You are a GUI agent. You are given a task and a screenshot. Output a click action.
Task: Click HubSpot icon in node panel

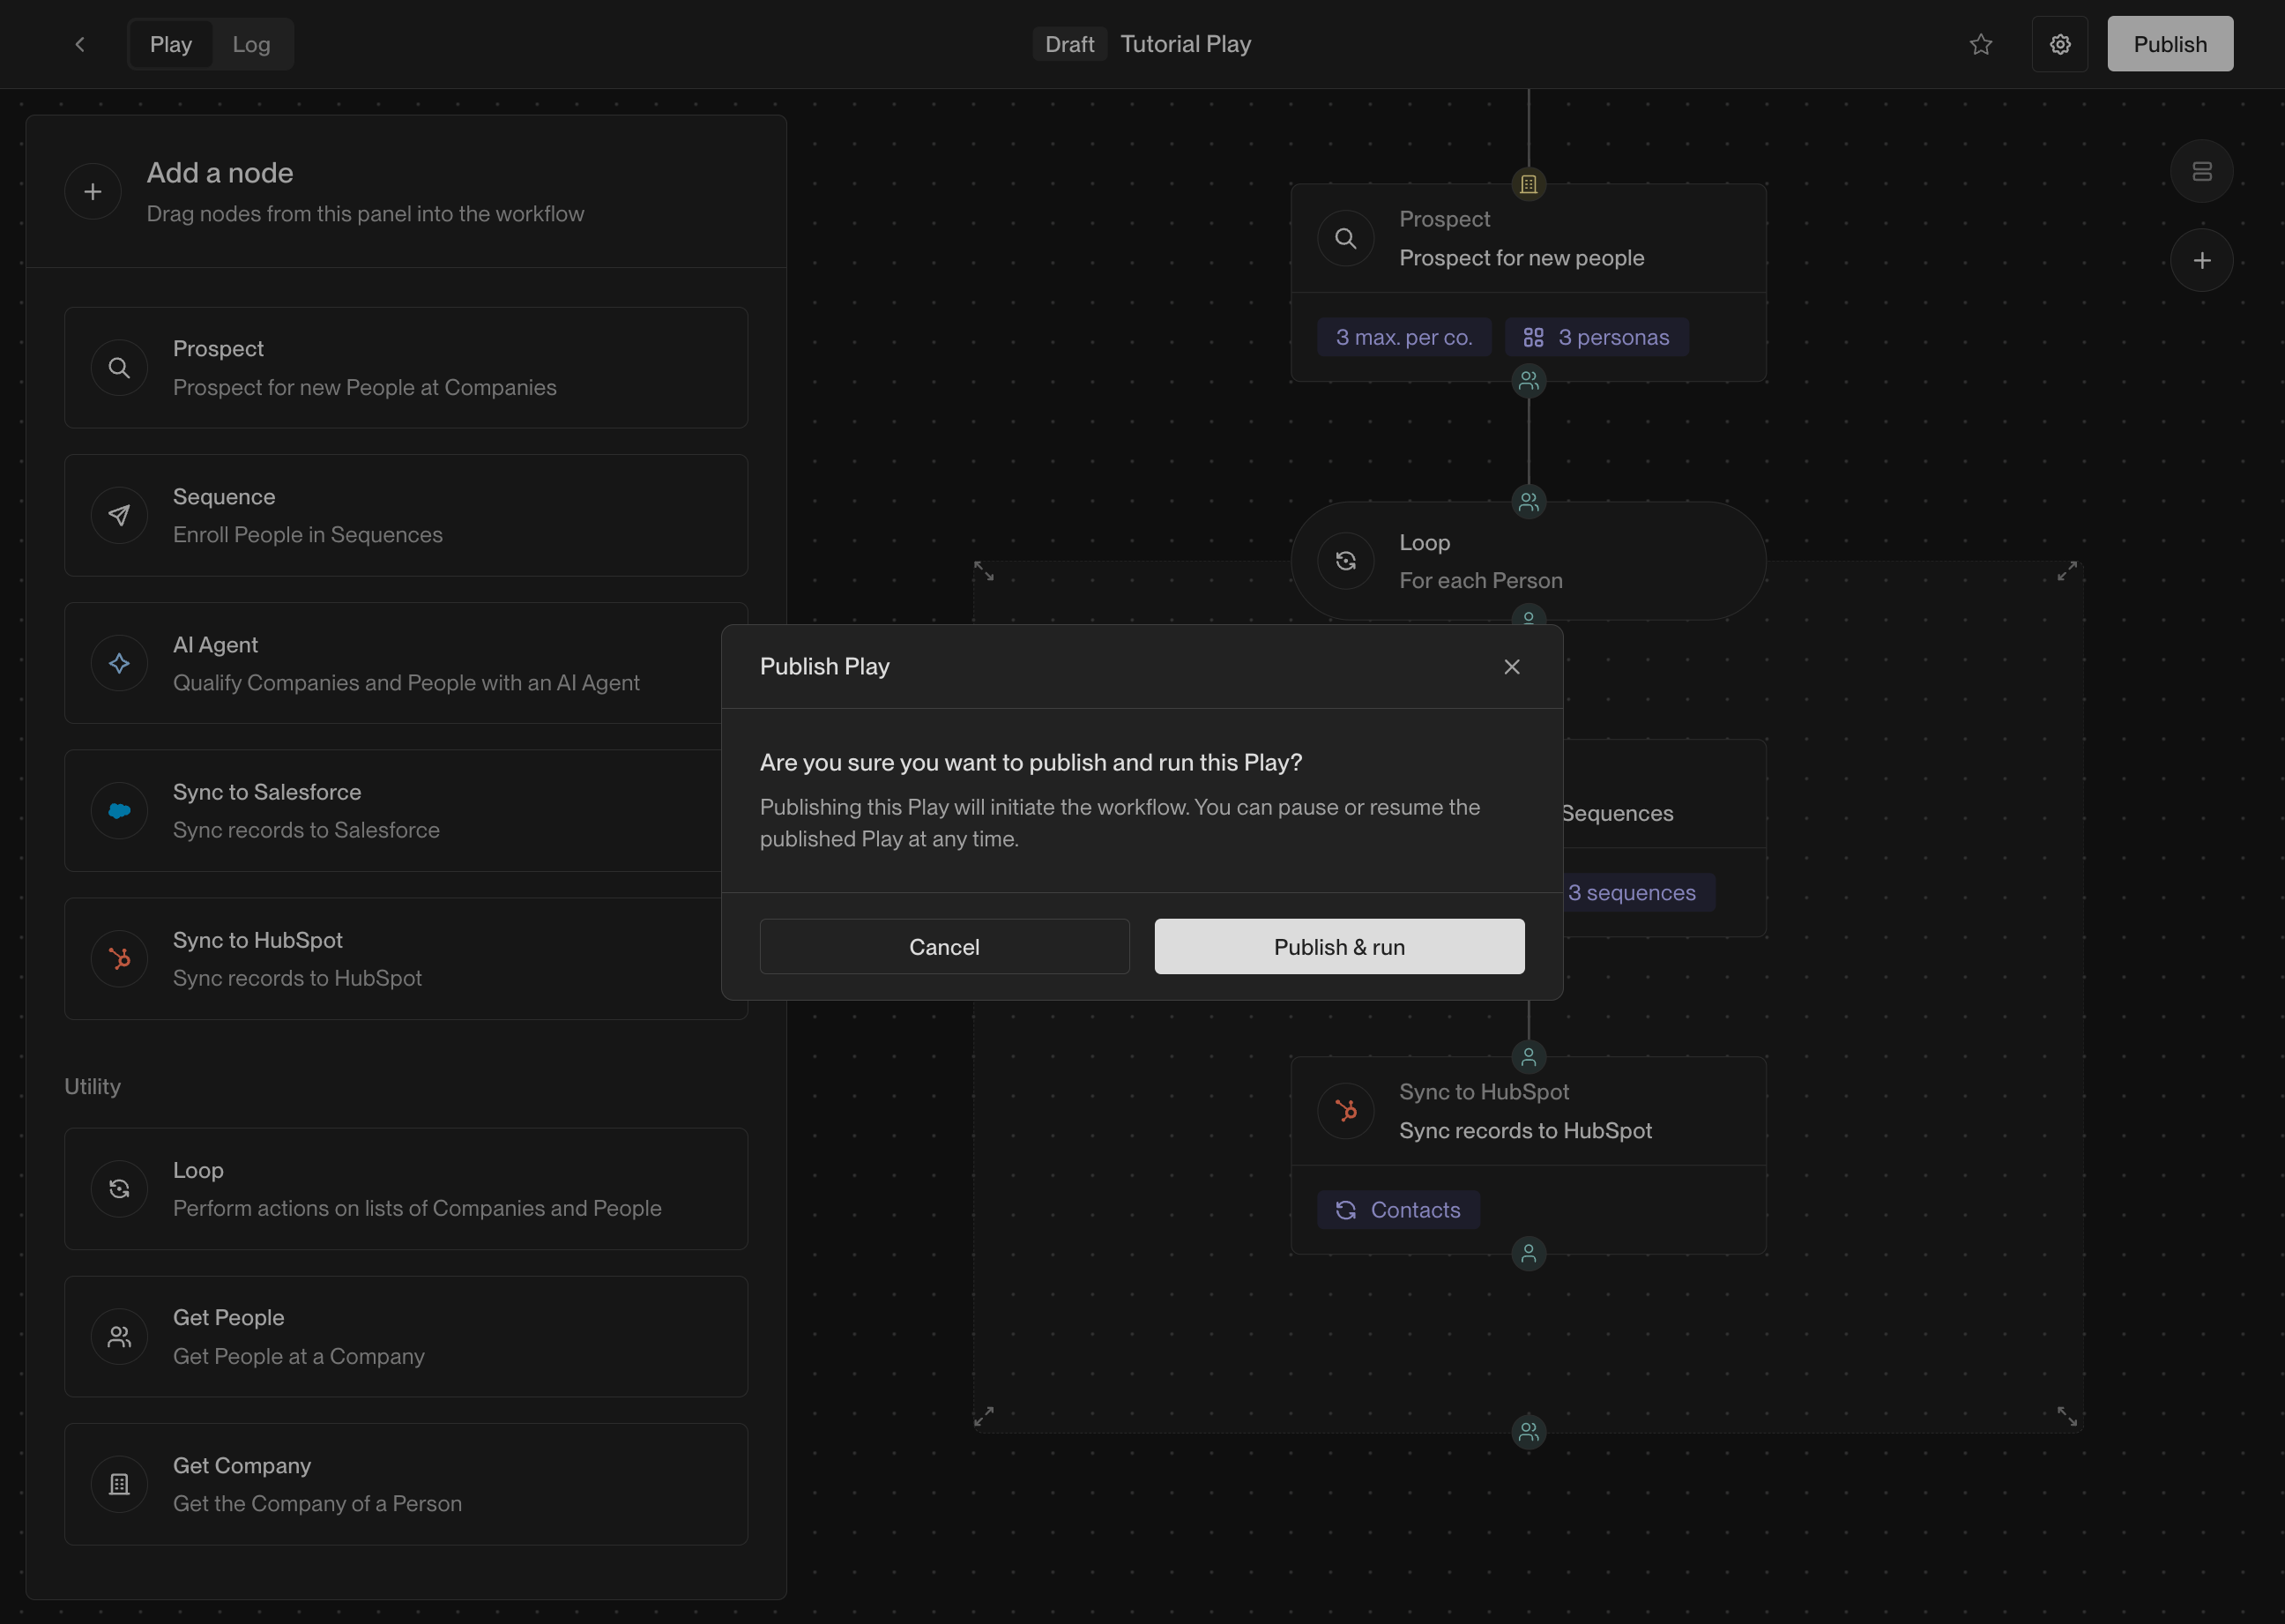pyautogui.click(x=119, y=959)
